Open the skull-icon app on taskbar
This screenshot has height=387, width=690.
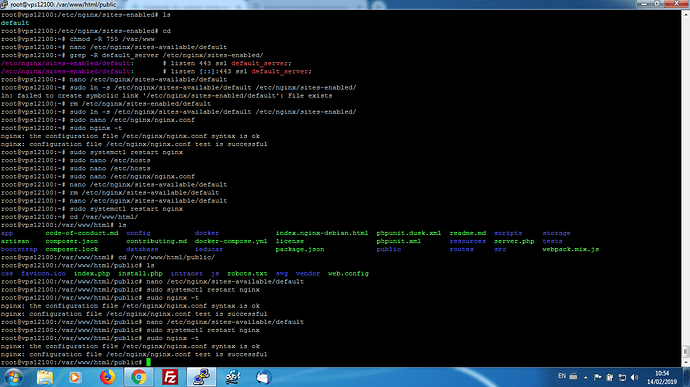(x=233, y=377)
